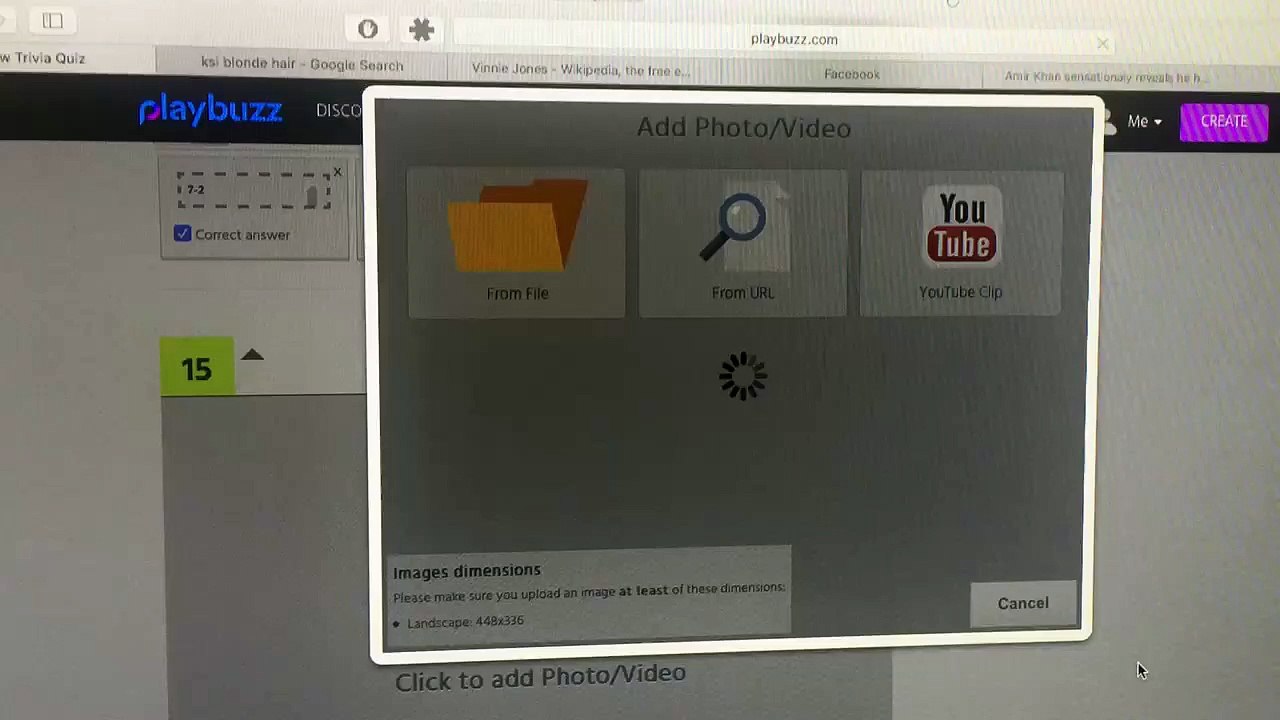The image size is (1280, 720).
Task: Switch to ksi blonde hair Google Search tab
Action: click(x=302, y=64)
